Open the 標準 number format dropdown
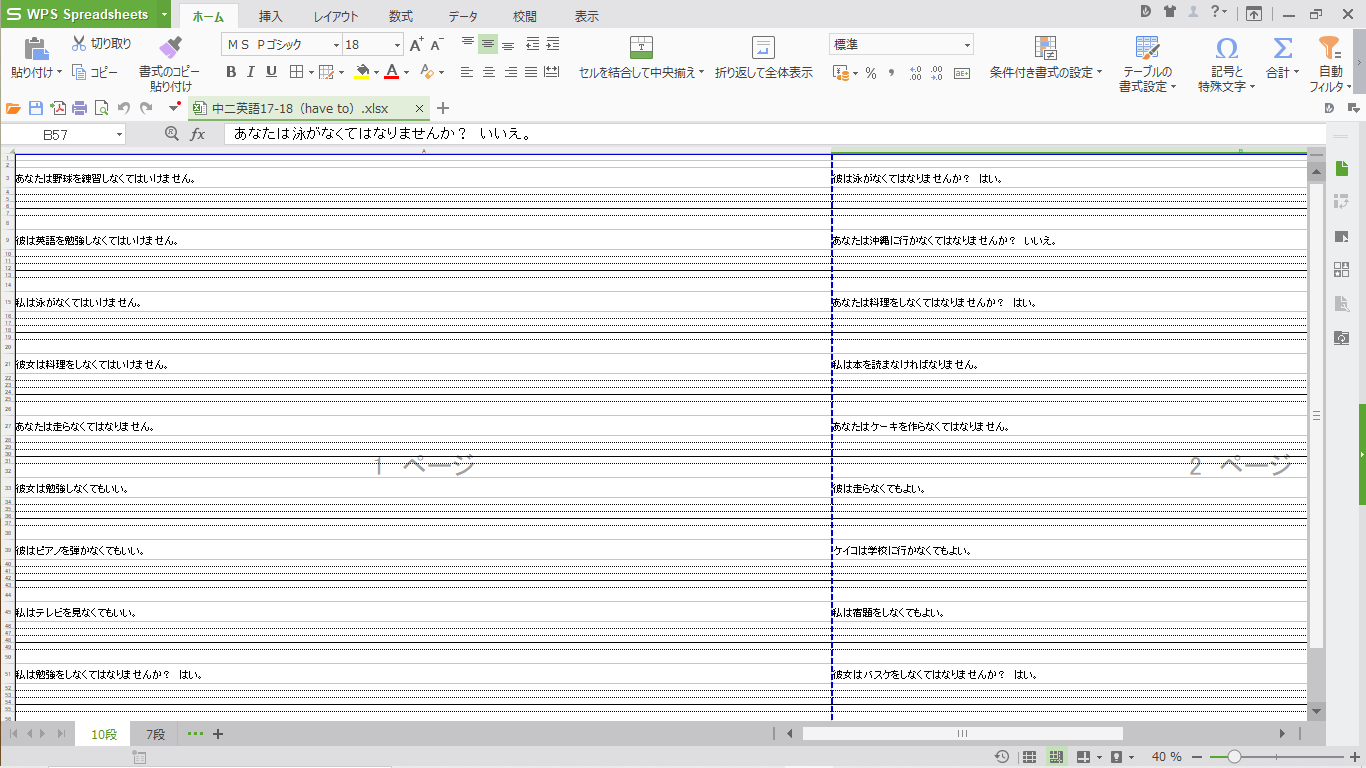This screenshot has height=768, width=1366. 968,45
